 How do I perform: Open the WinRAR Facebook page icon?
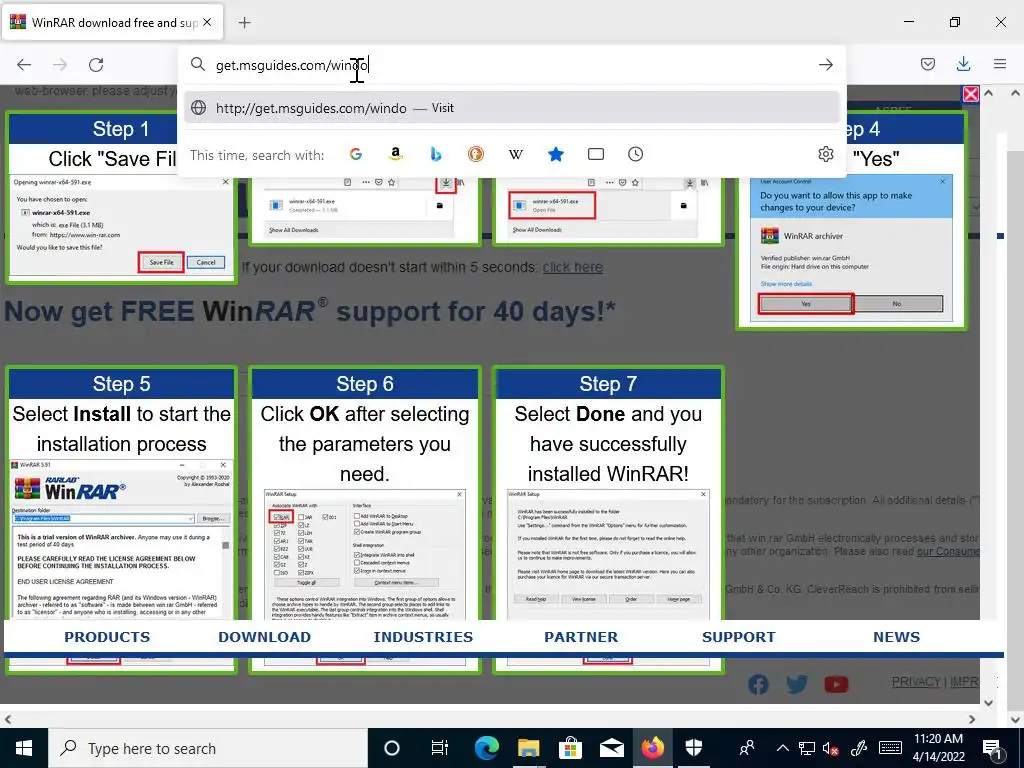(758, 684)
